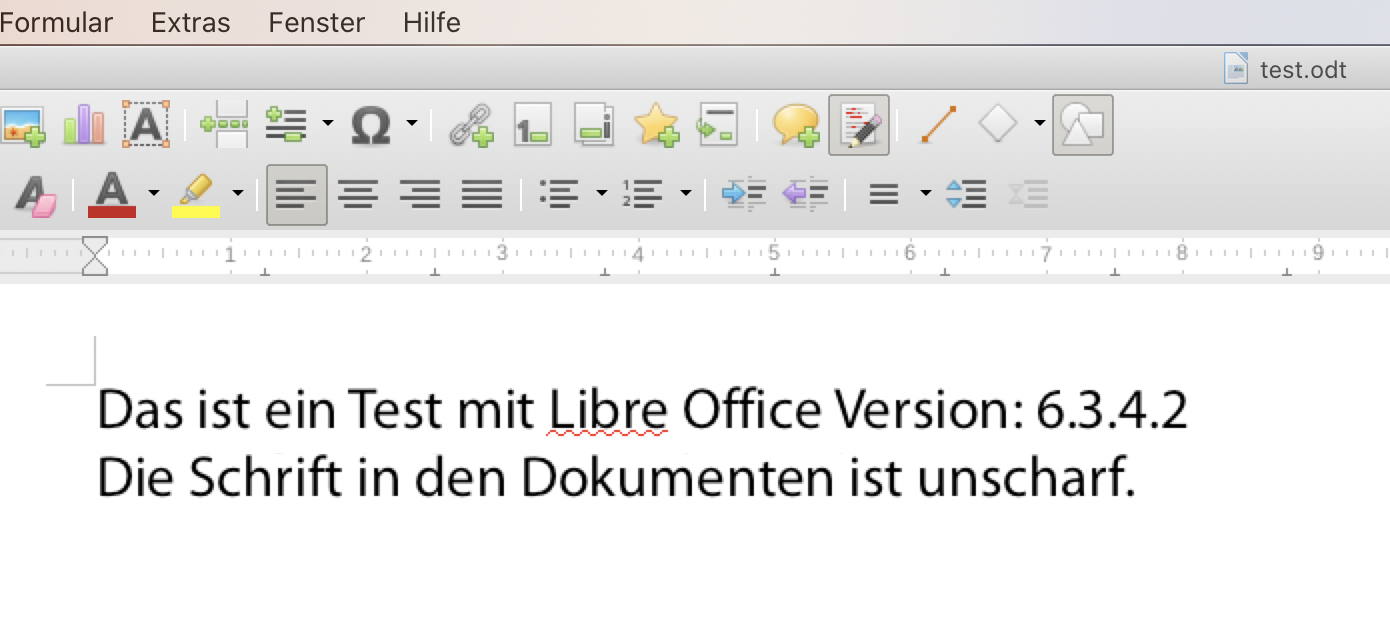The width and height of the screenshot is (1390, 620).
Task: Insert a text box with the framed A
Action: [x=146, y=125]
